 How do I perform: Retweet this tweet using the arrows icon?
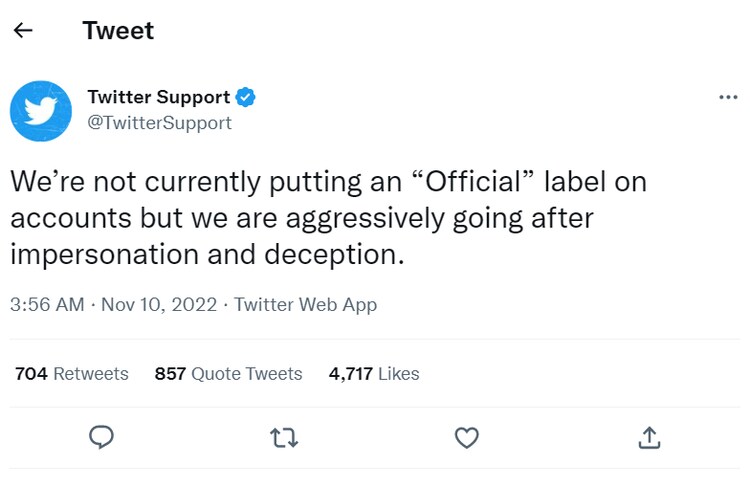284,437
